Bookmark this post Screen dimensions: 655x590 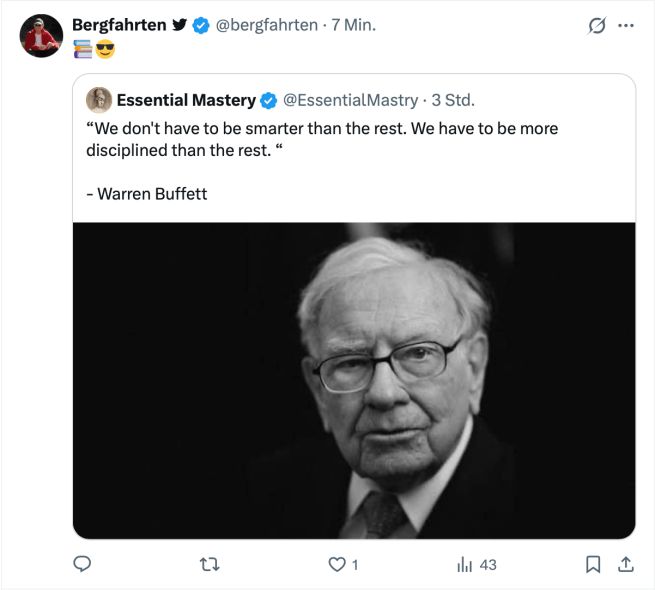(x=593, y=565)
